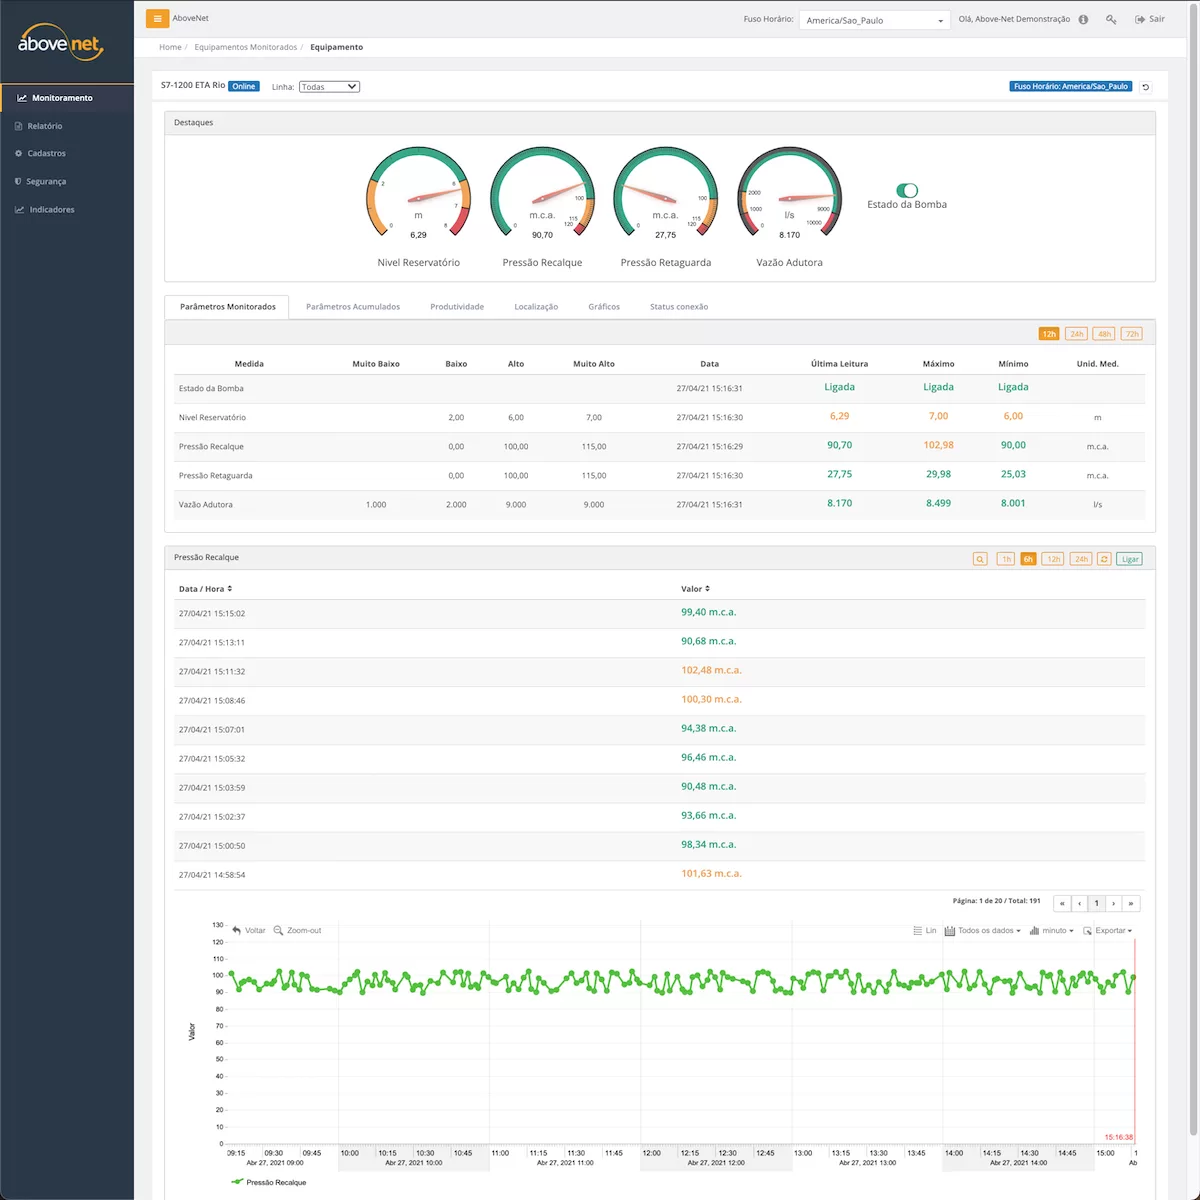Expand the Exportar dropdown on the chart
This screenshot has width=1200, height=1200.
(1108, 930)
